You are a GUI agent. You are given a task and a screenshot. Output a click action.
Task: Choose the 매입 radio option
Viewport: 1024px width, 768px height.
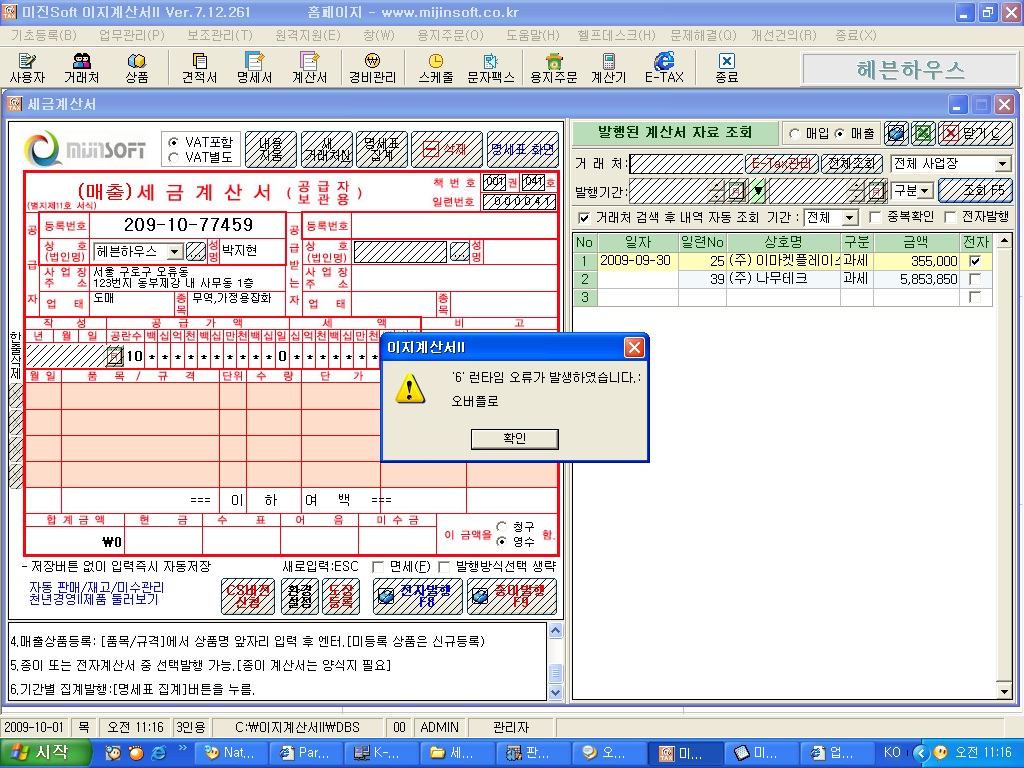click(x=794, y=134)
